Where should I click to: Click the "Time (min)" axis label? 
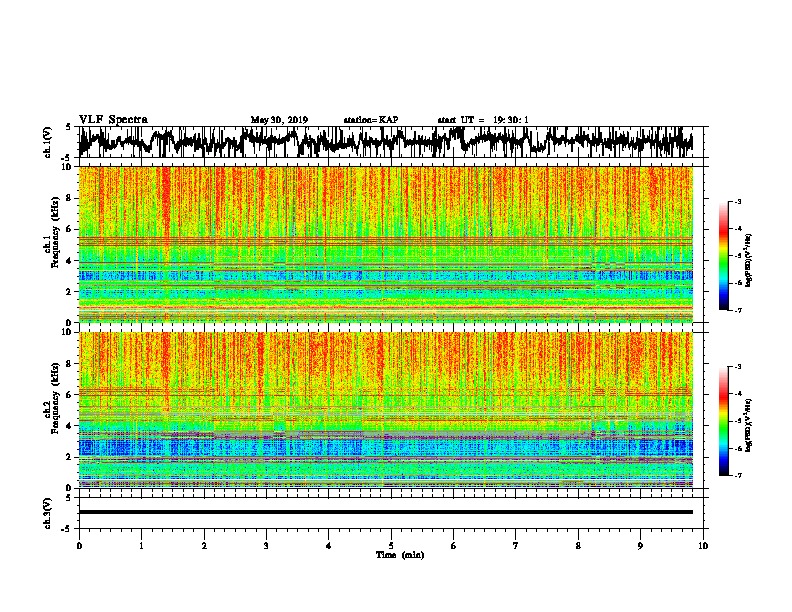coord(400,555)
